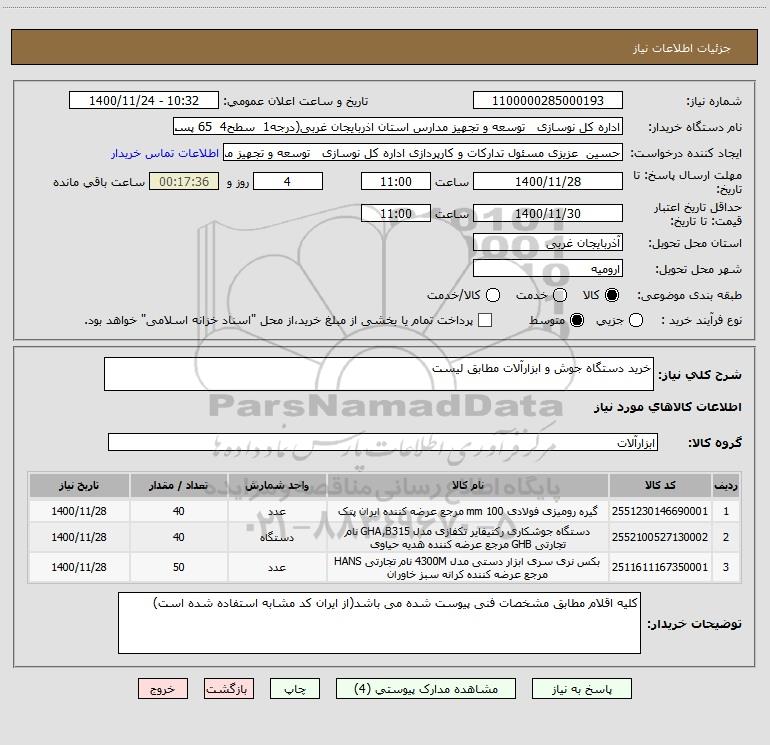
Task: Click the بازگشت back button
Action: click(229, 689)
